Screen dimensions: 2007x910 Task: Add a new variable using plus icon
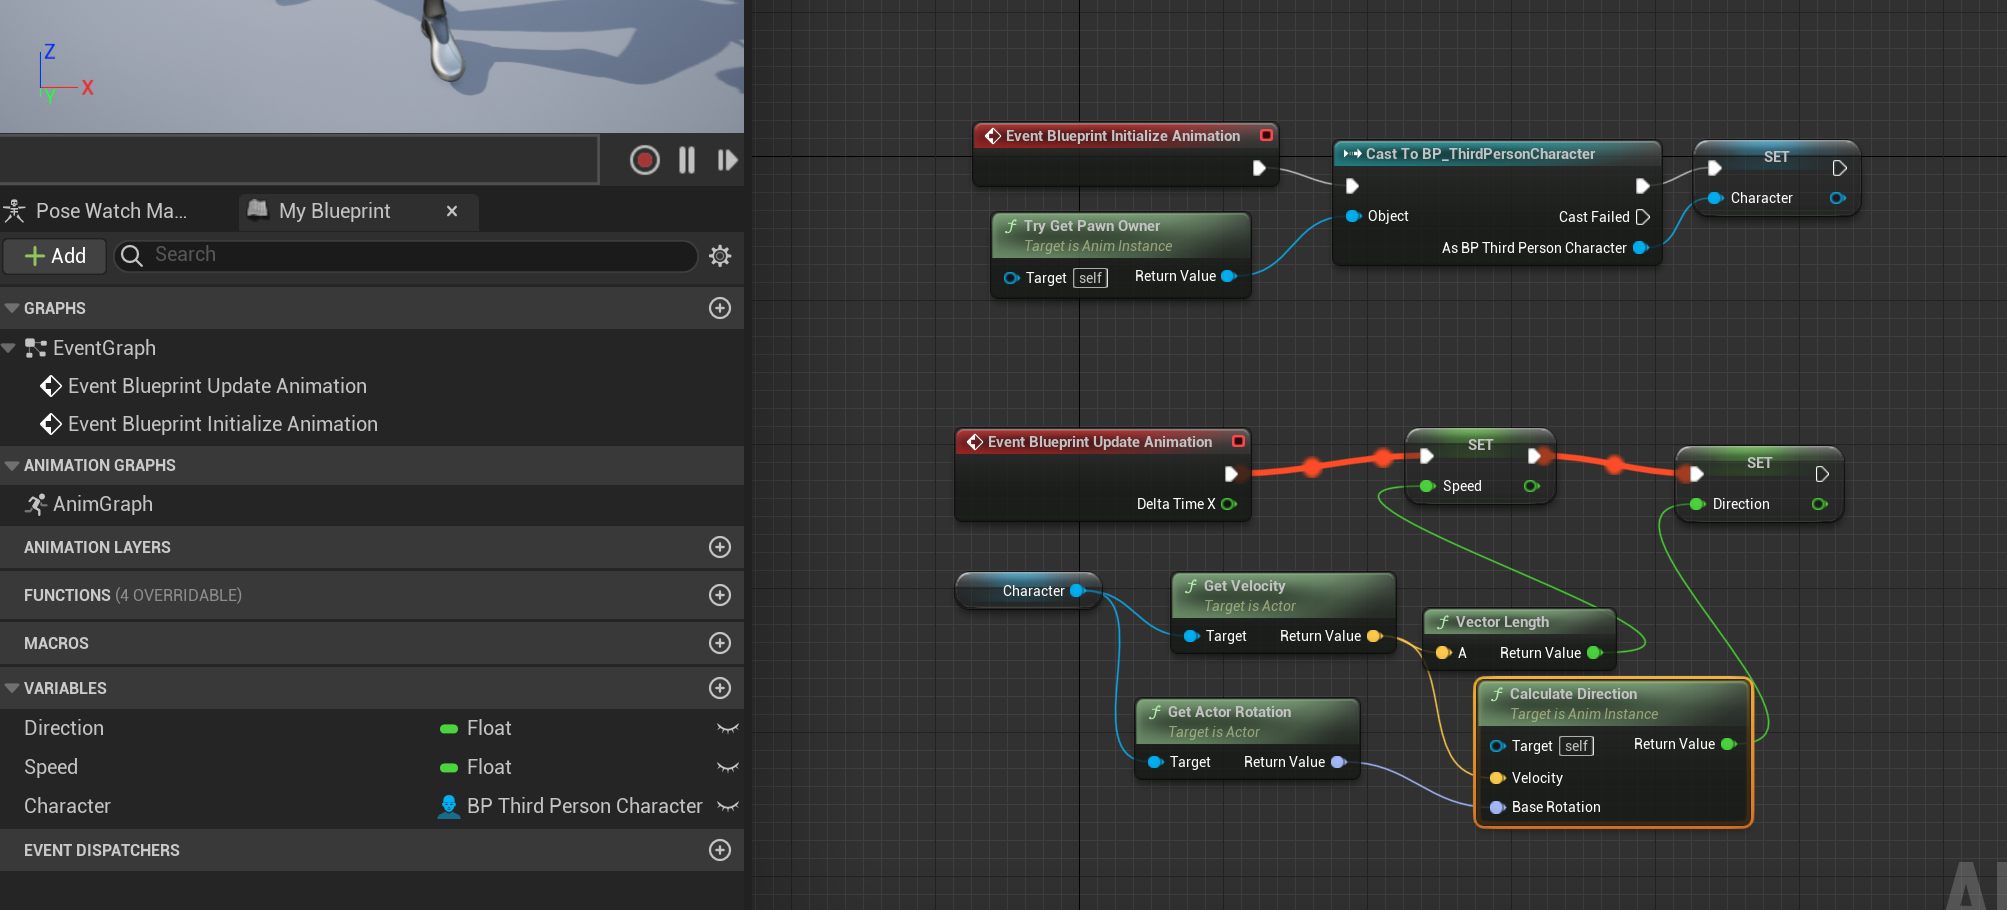(720, 688)
